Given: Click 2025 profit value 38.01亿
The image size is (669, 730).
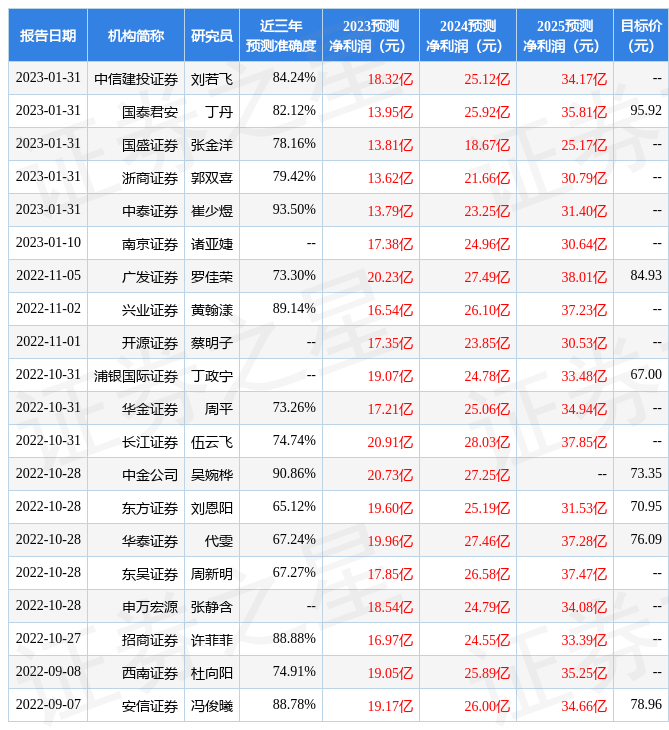Looking at the screenshot, I should point(584,277).
